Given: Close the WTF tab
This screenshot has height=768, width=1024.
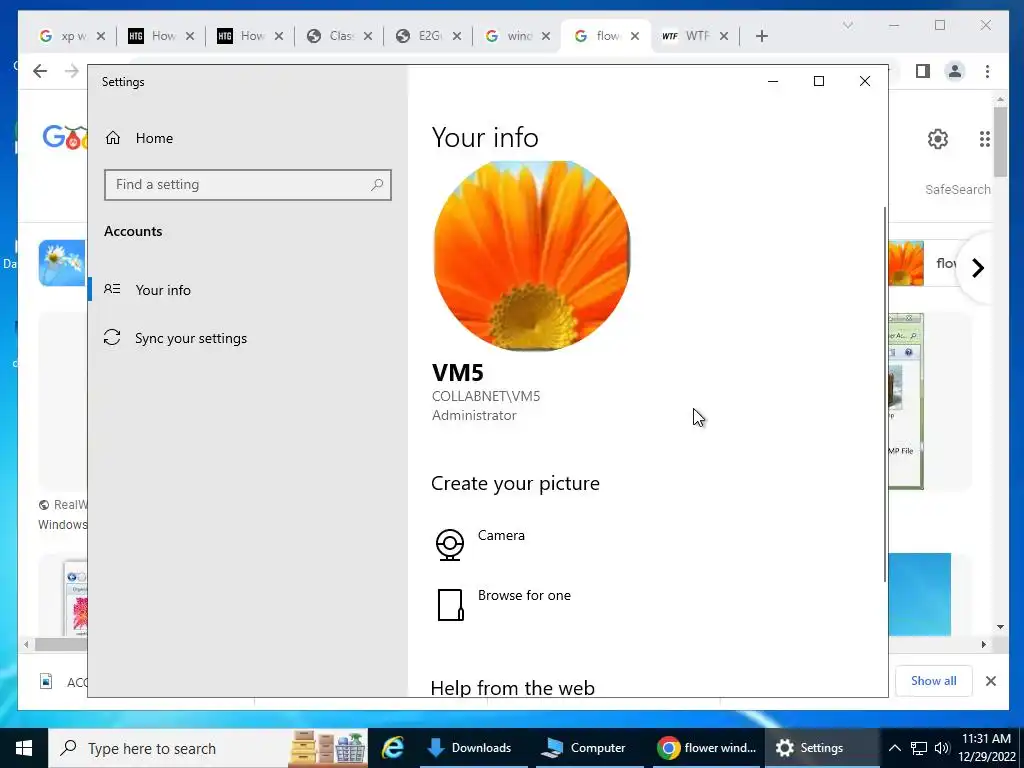Looking at the screenshot, I should click(724, 36).
